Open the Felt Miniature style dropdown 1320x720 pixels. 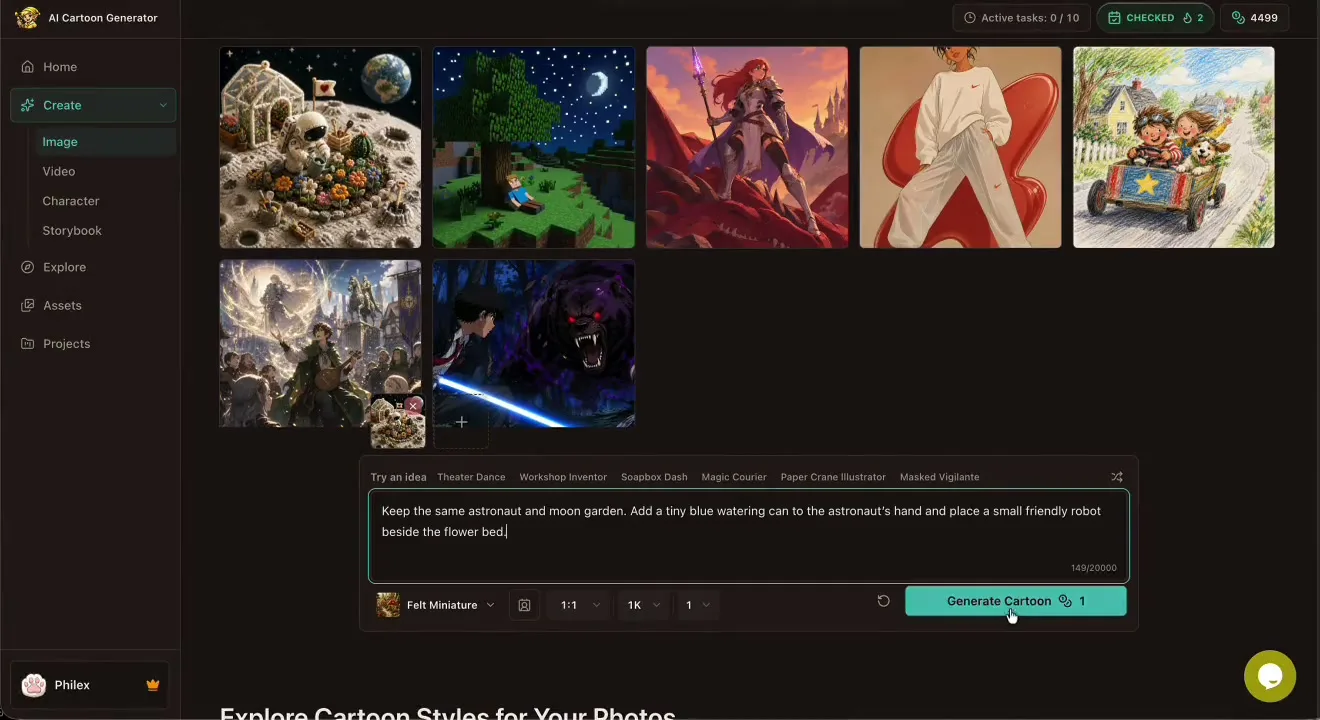(x=436, y=605)
